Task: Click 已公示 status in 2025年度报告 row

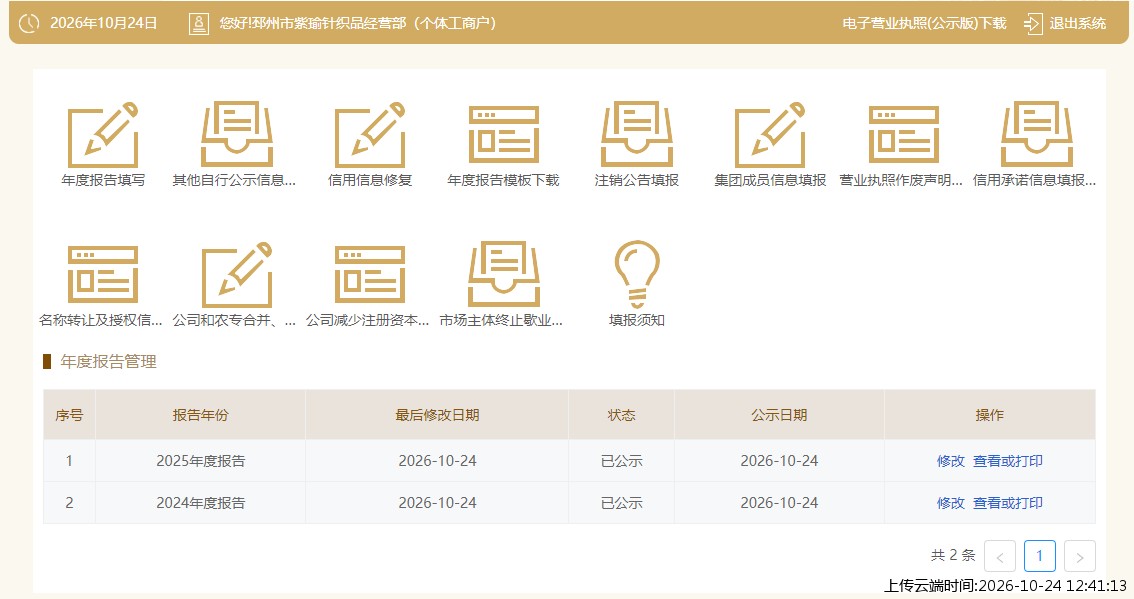Action: [621, 461]
